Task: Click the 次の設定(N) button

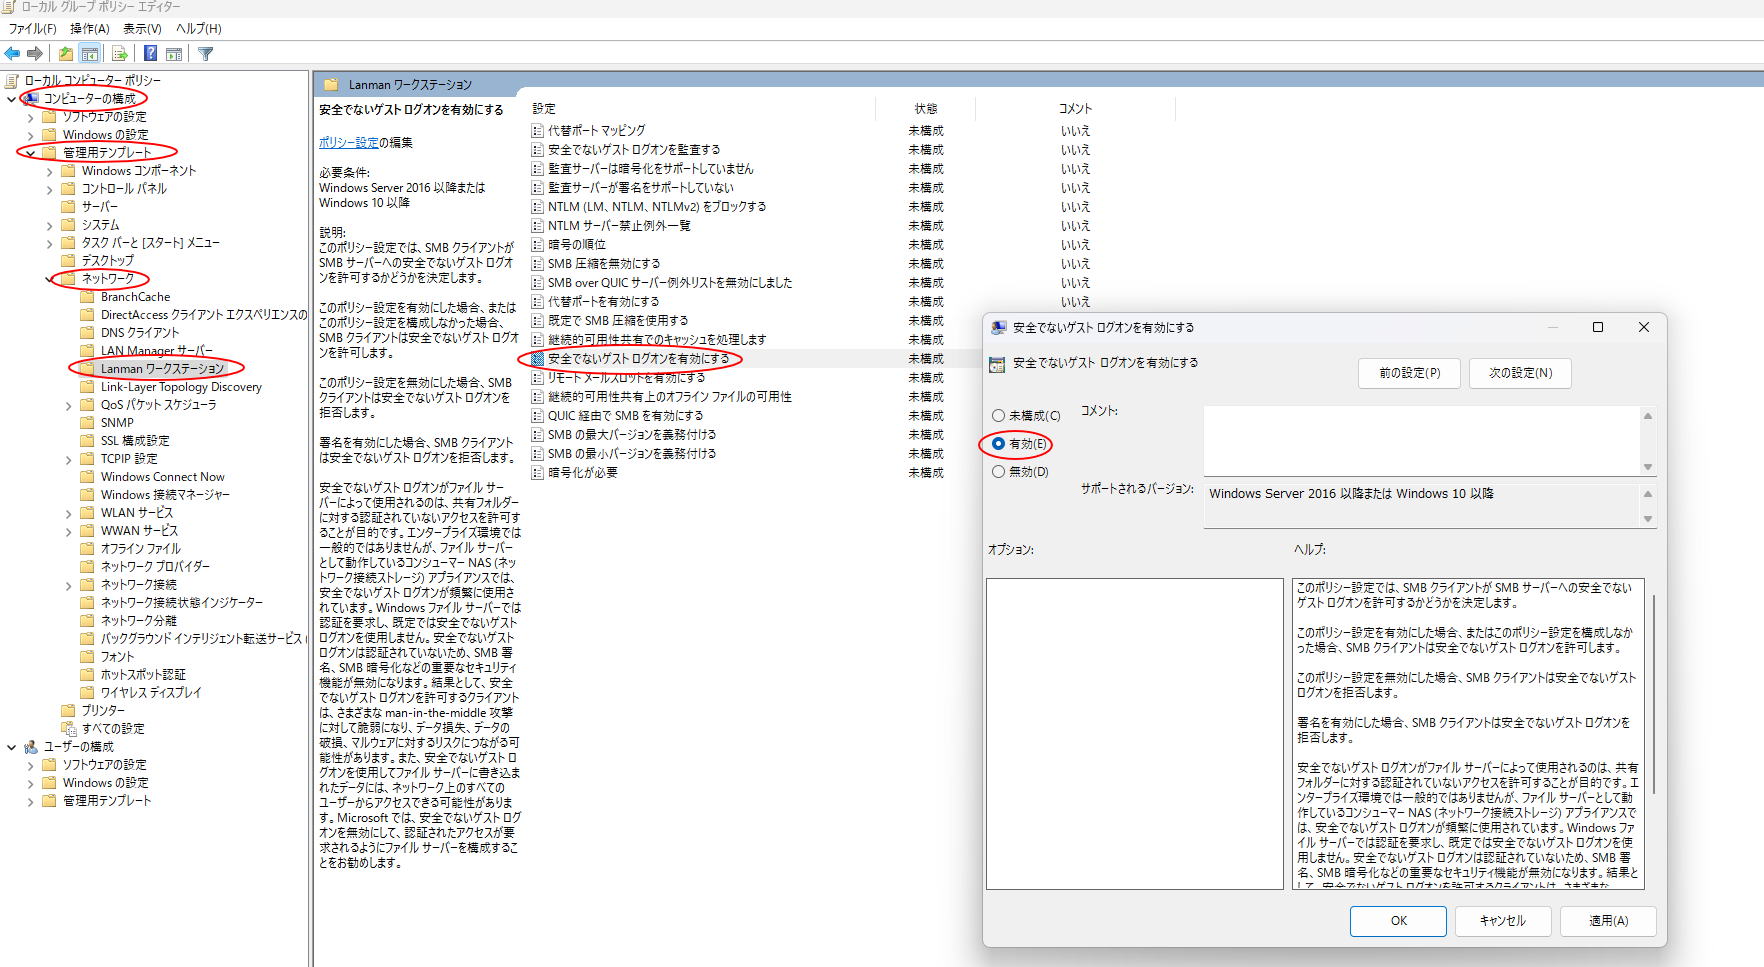Action: [x=1519, y=373]
